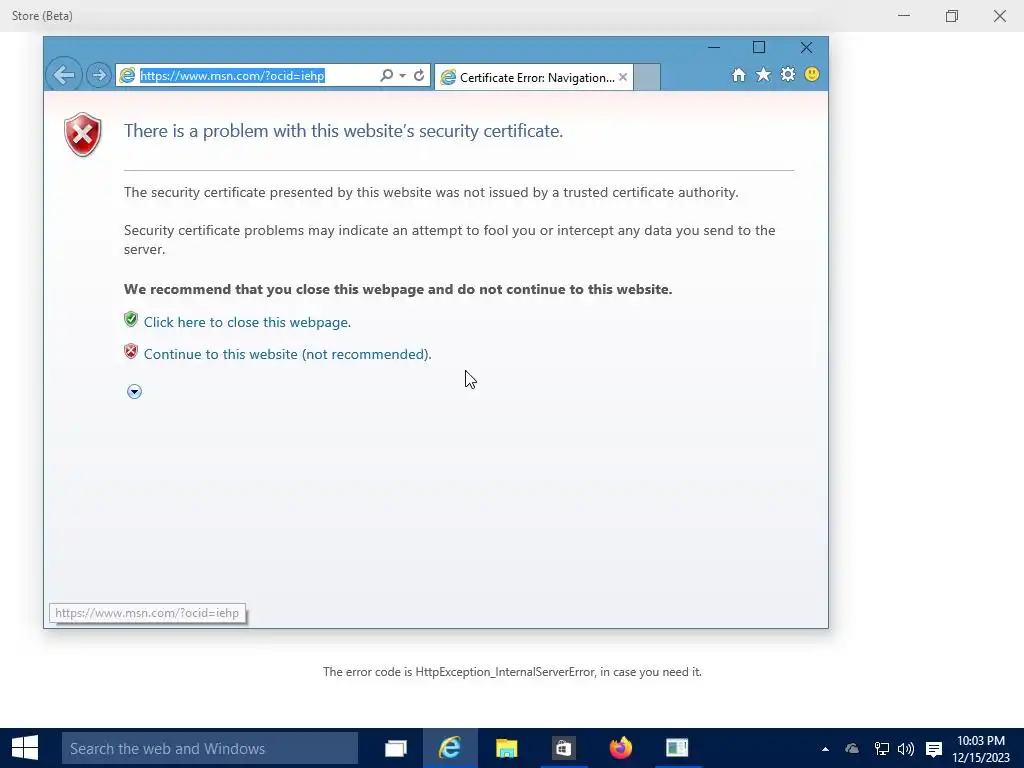Click the search magnifier in address bar
The height and width of the screenshot is (768, 1024).
pos(387,75)
